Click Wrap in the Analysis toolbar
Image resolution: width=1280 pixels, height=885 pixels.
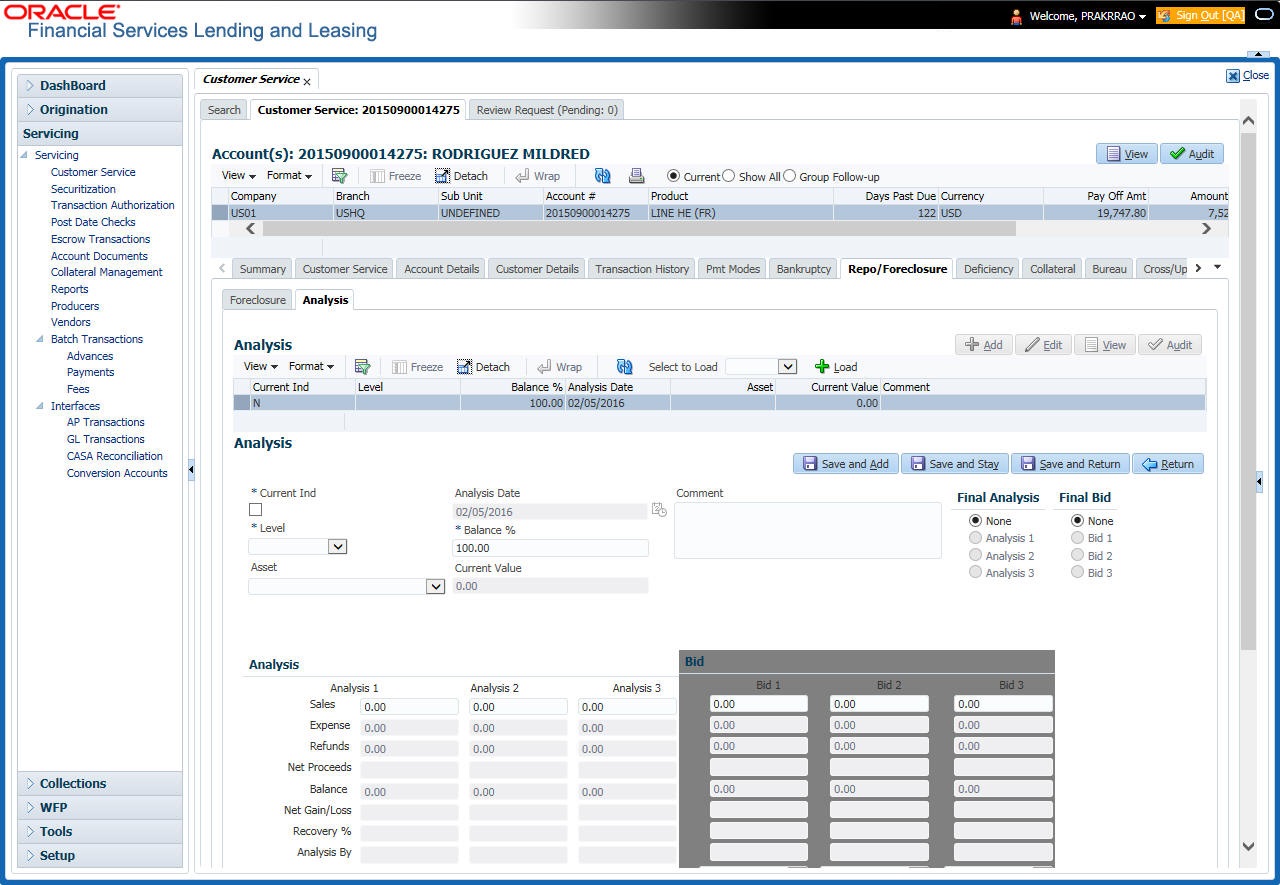(559, 367)
